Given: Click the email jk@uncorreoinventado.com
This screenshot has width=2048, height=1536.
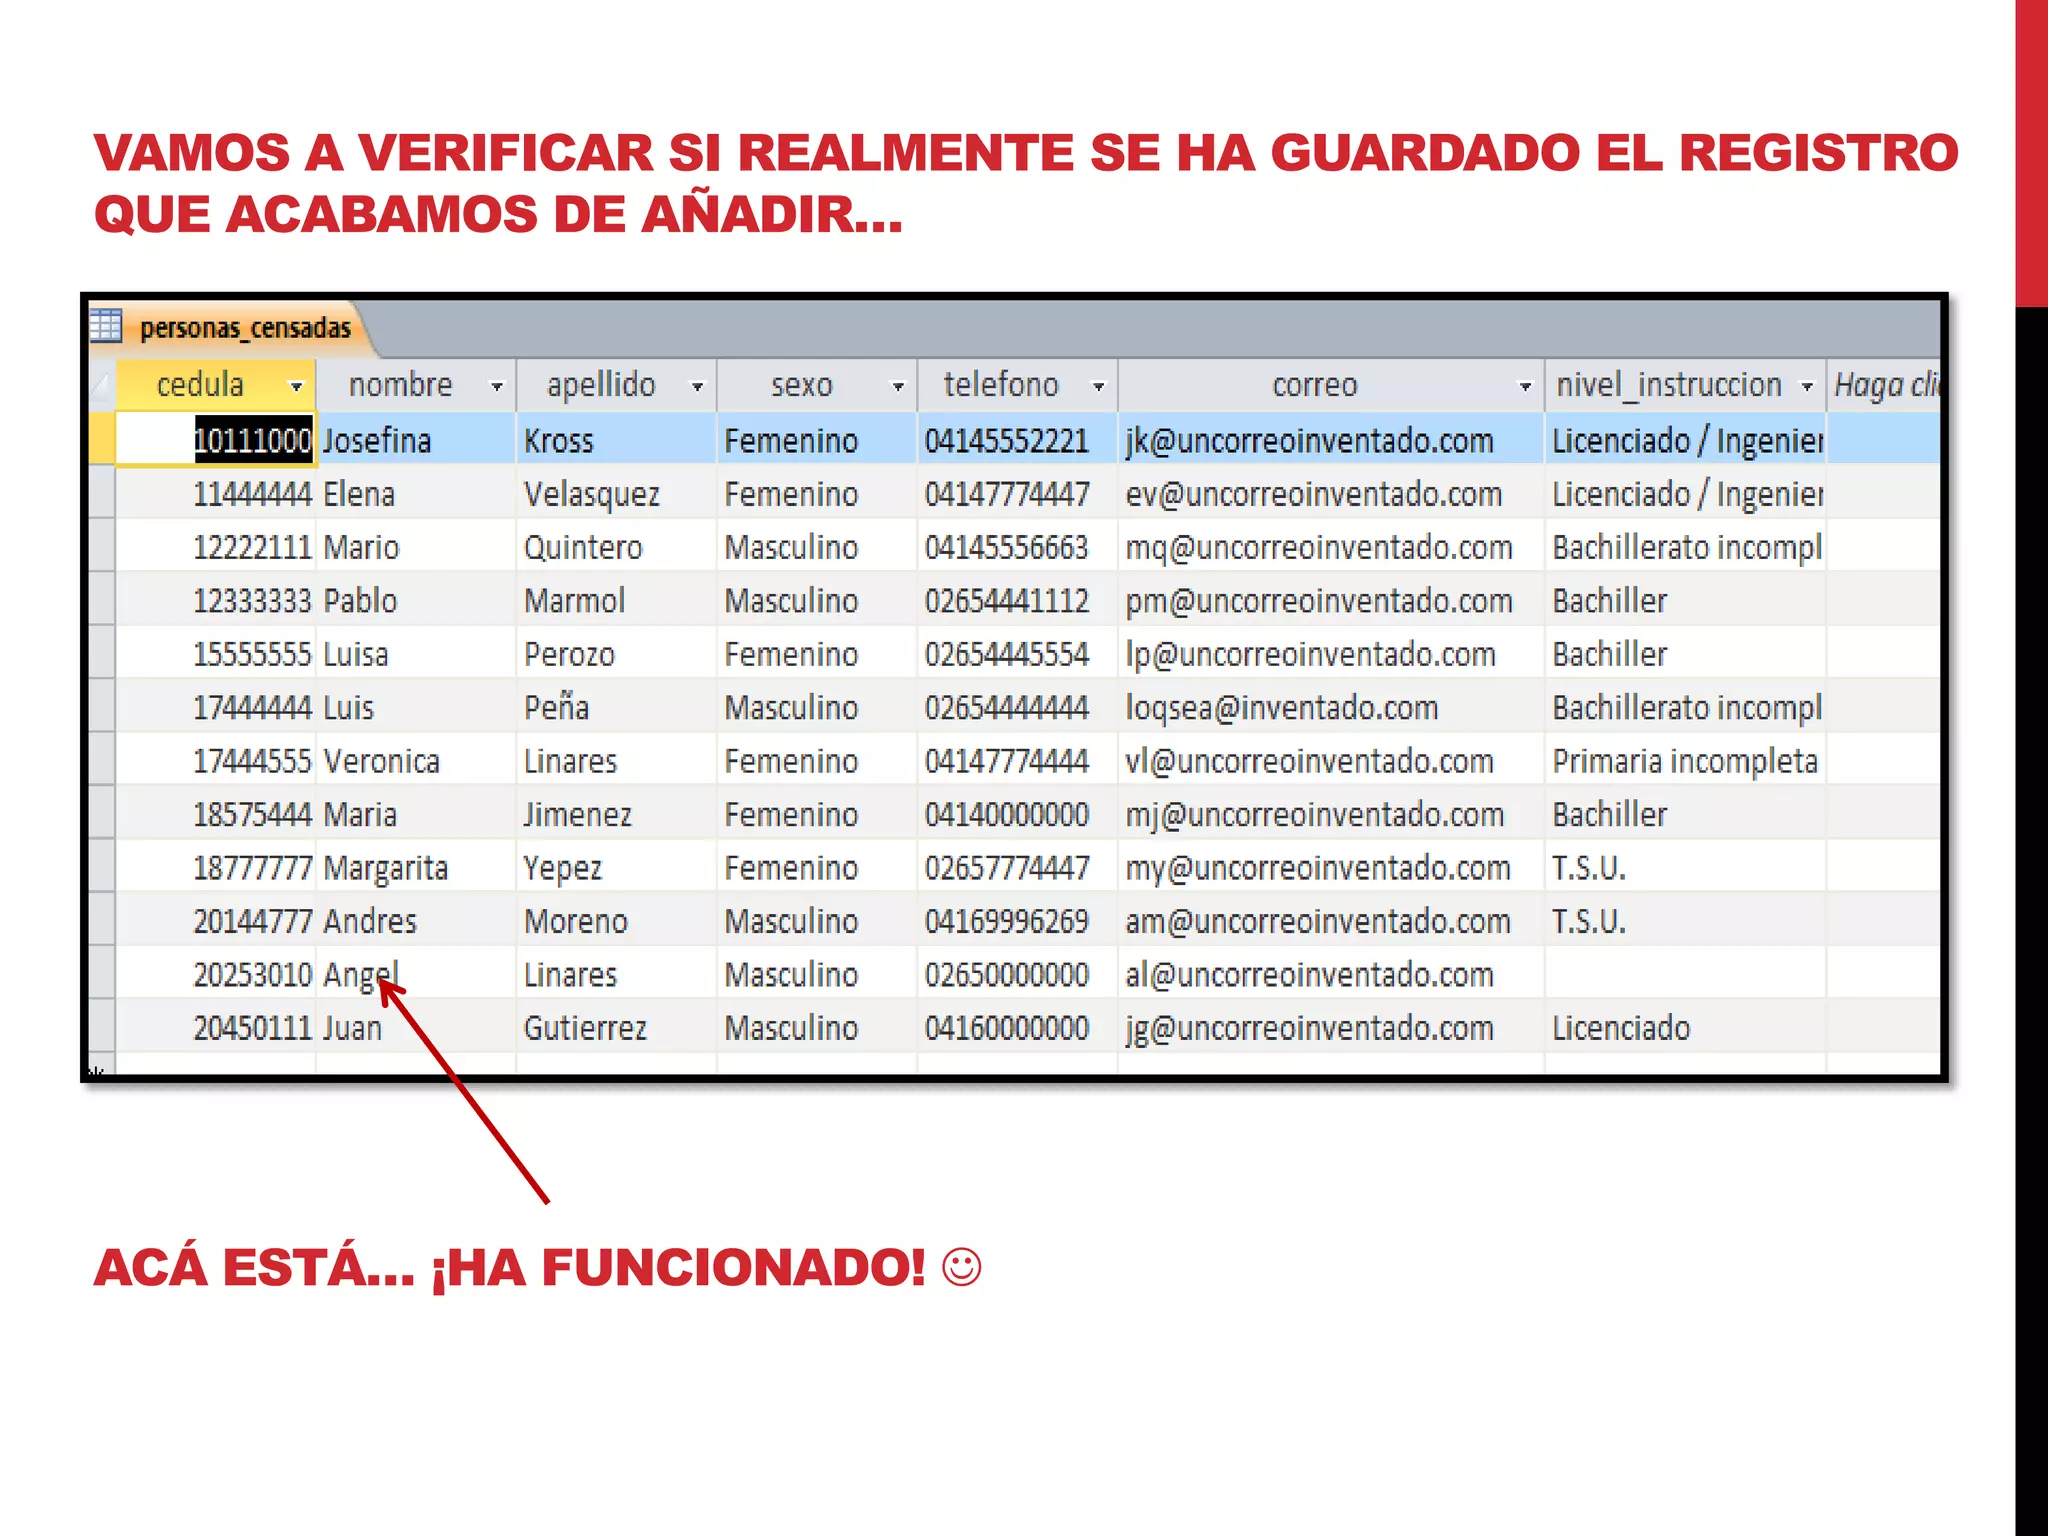Looking at the screenshot, I should pos(1309,441).
